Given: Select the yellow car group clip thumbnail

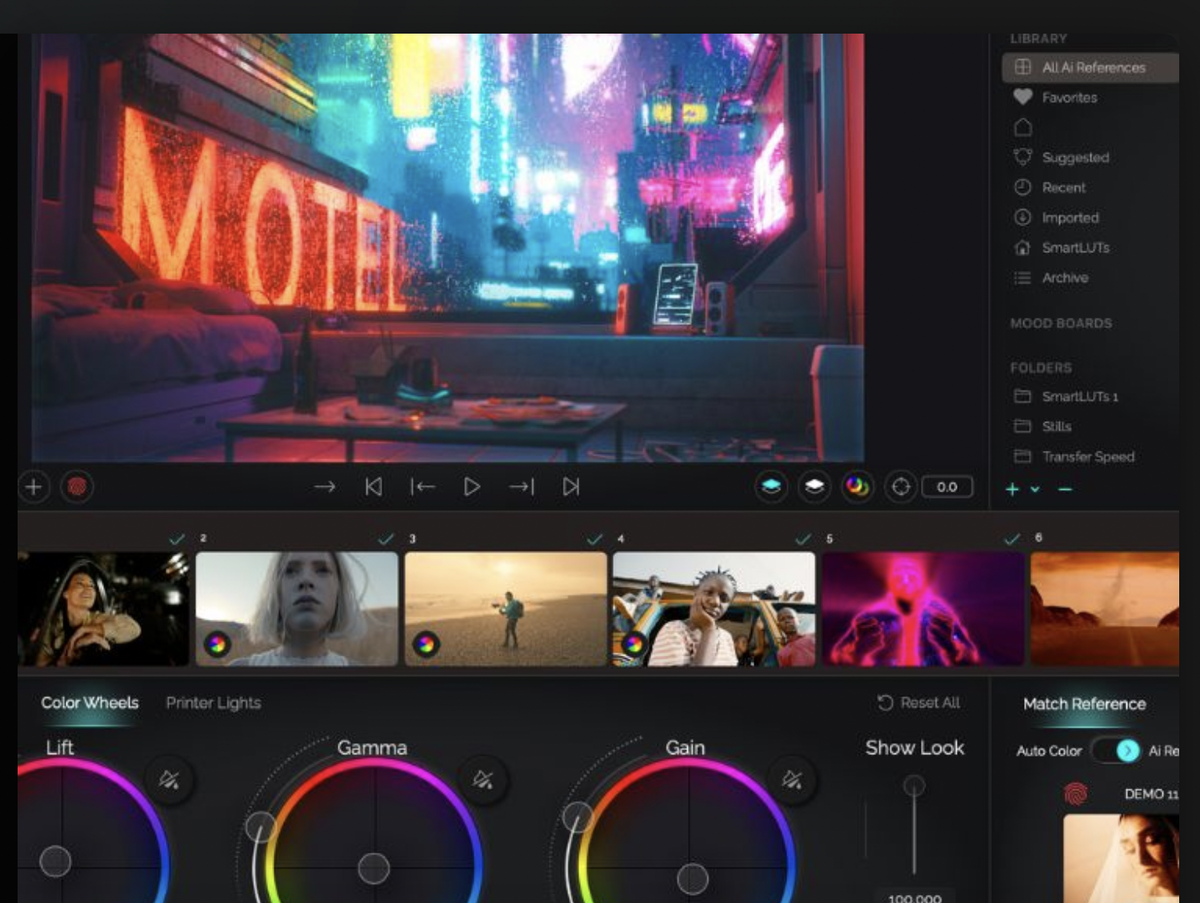Looking at the screenshot, I should (714, 609).
